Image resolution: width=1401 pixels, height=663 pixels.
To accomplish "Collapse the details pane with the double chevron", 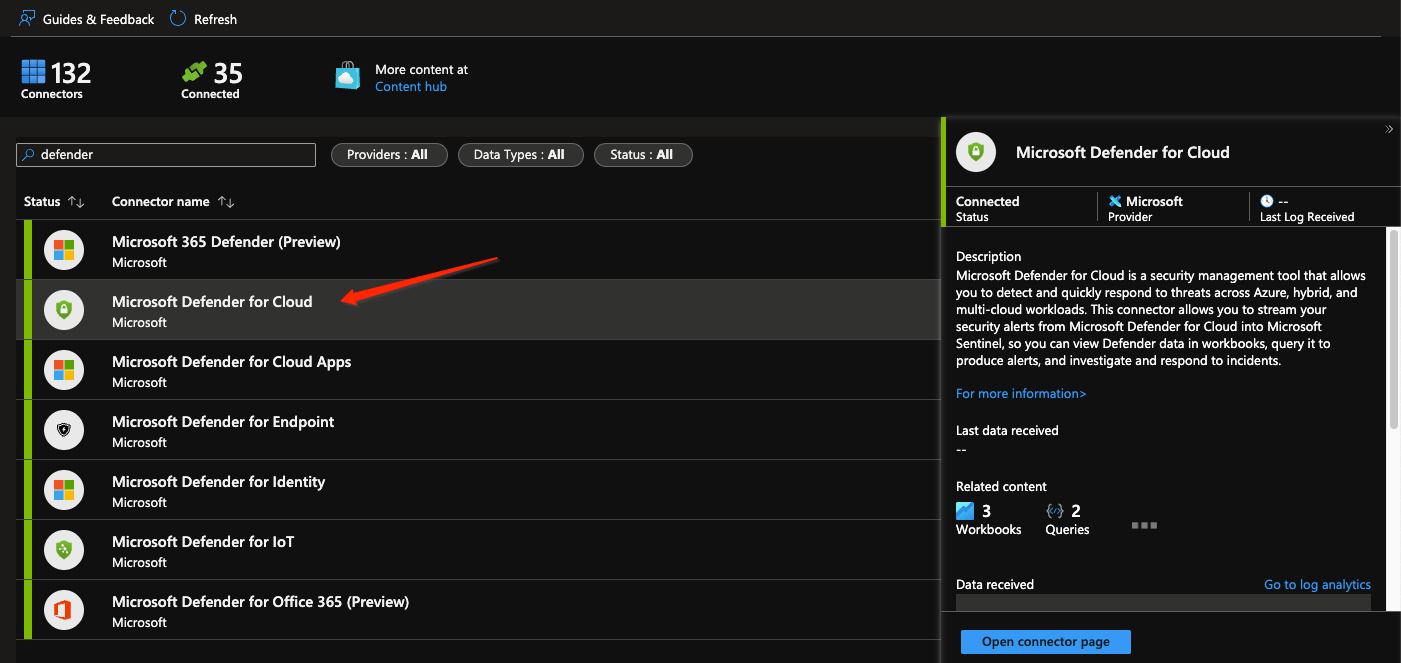I will point(1389,129).
